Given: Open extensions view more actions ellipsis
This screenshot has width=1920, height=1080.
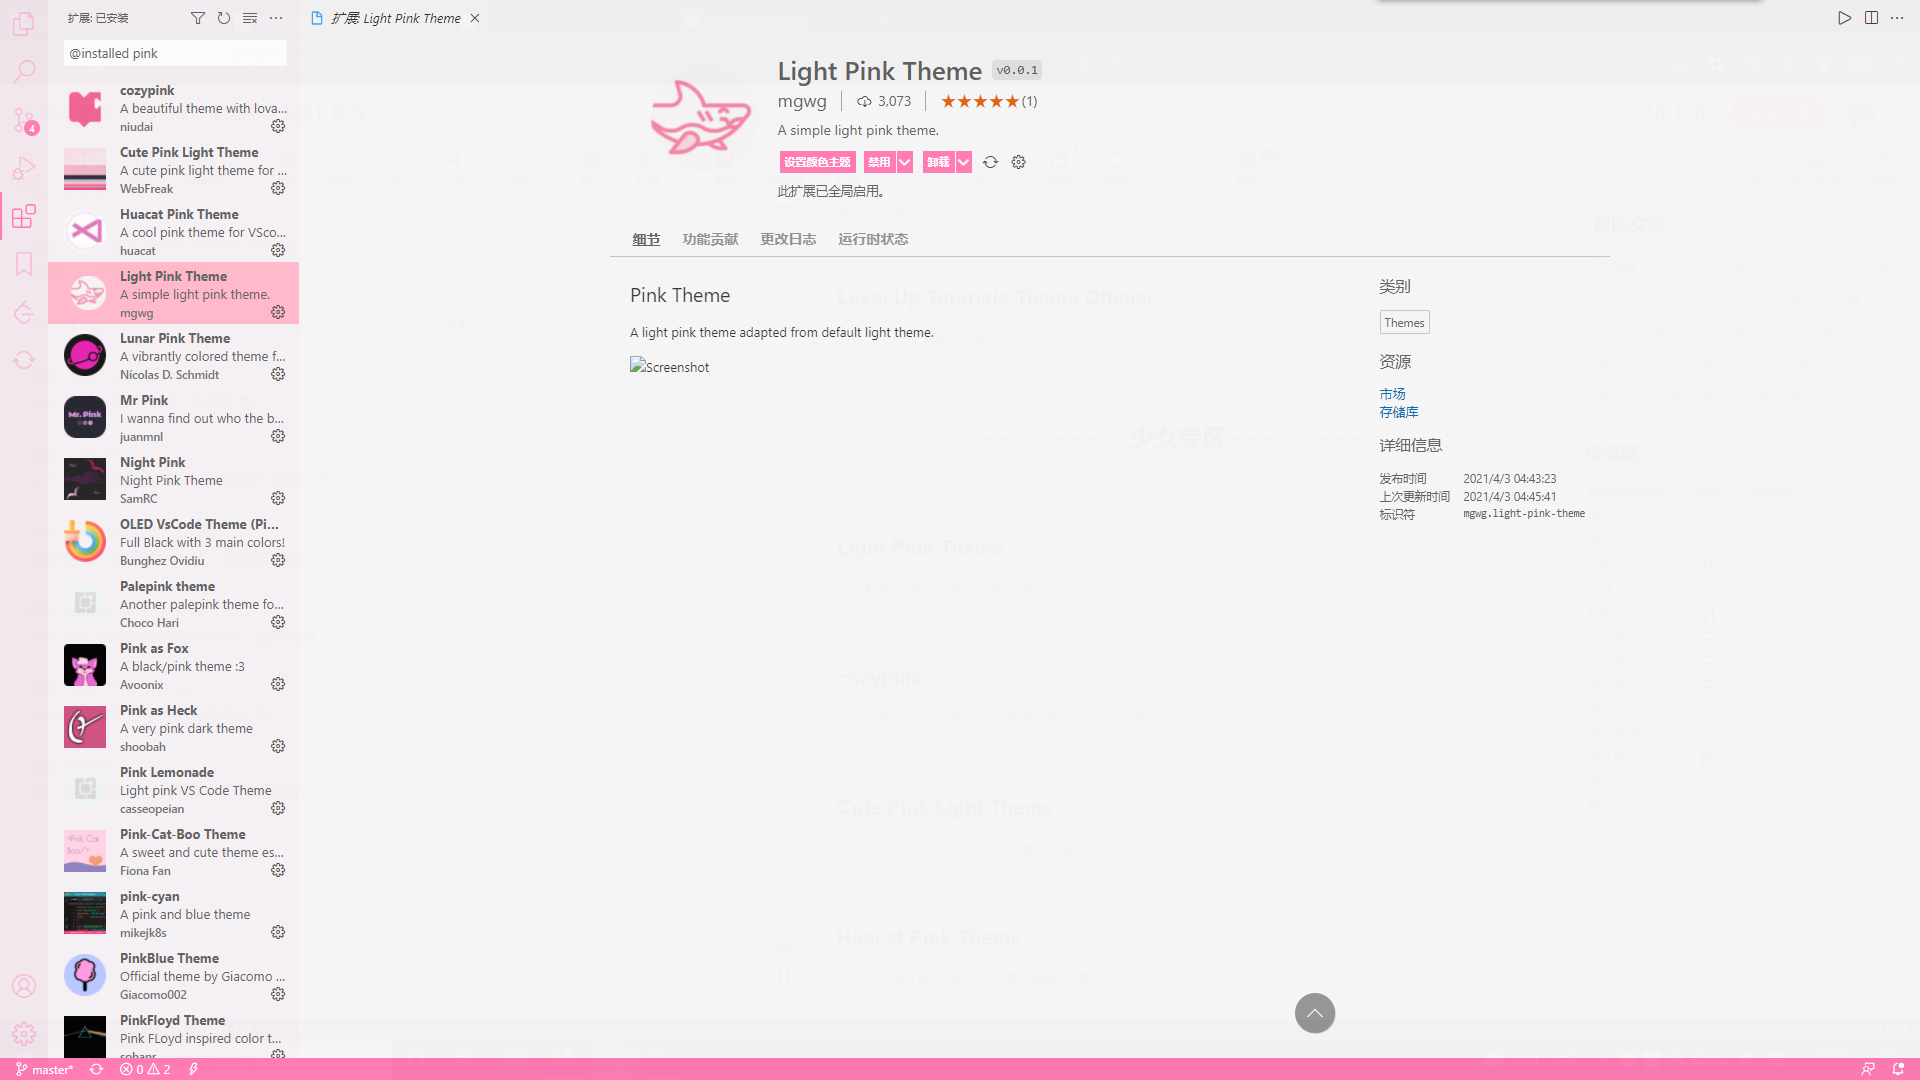Looking at the screenshot, I should point(276,18).
